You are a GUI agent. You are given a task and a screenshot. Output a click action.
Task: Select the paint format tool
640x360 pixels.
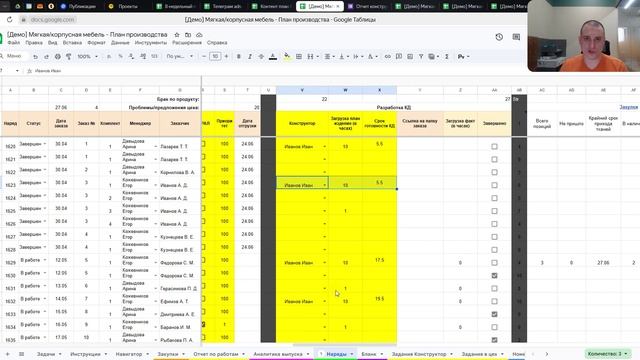pos(69,56)
